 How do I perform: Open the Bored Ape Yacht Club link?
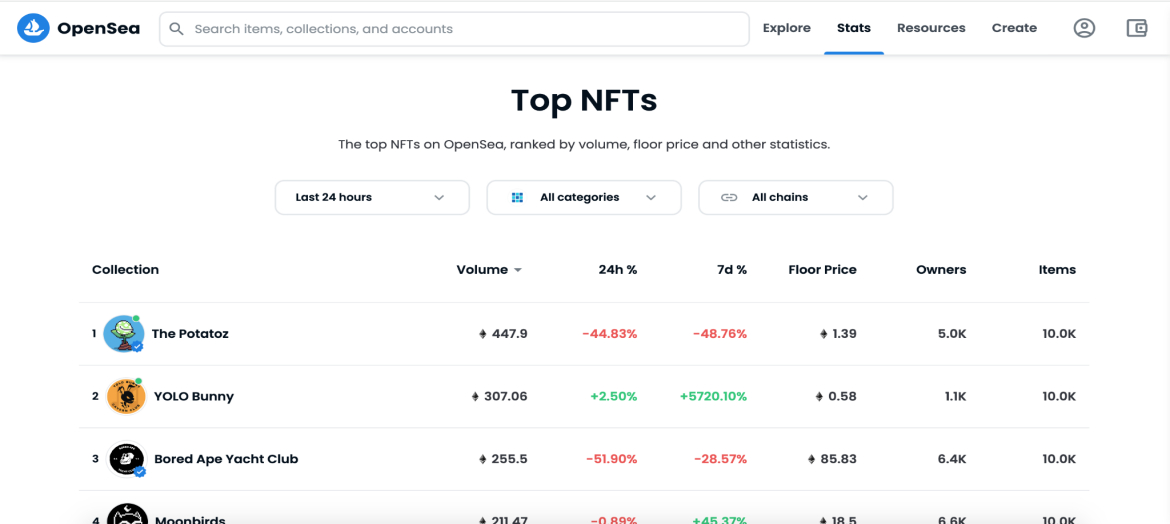226,459
